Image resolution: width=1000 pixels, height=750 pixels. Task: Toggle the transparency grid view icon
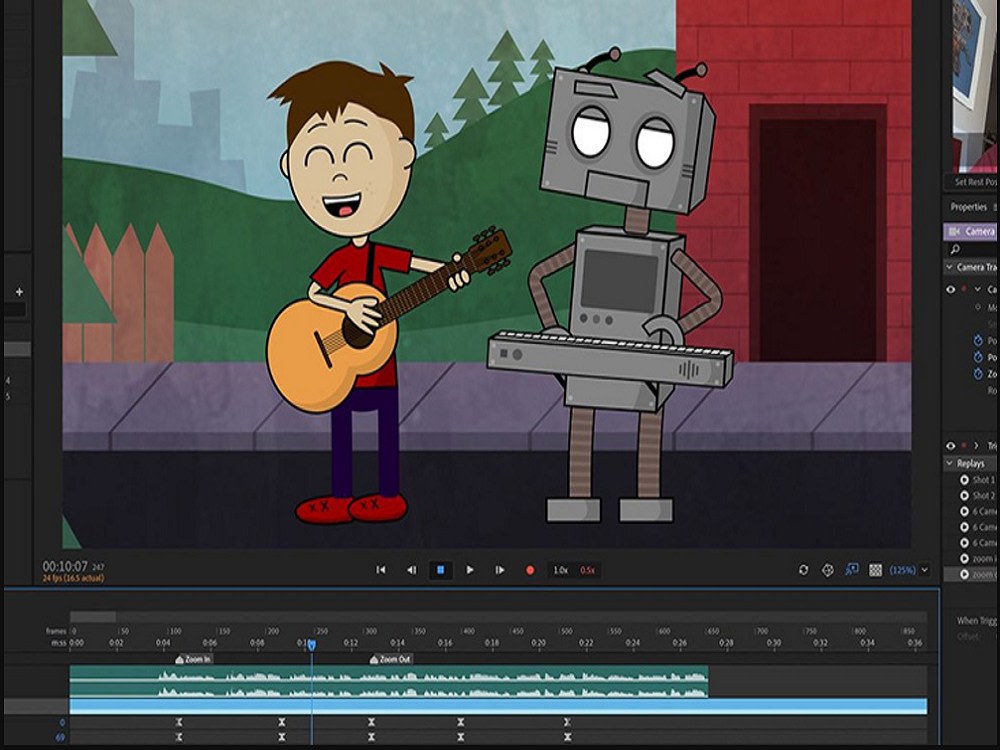[875, 570]
